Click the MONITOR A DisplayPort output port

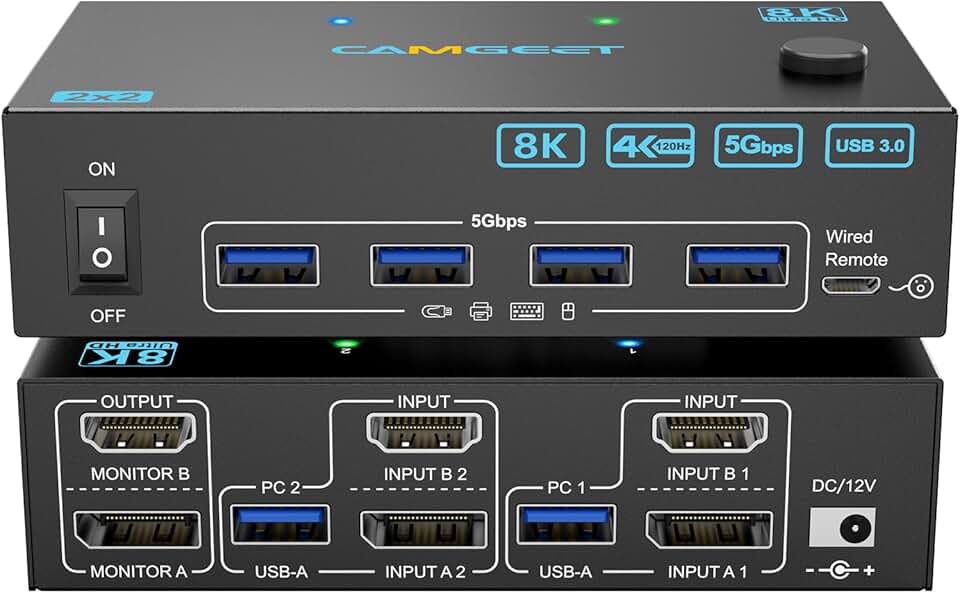pos(137,529)
